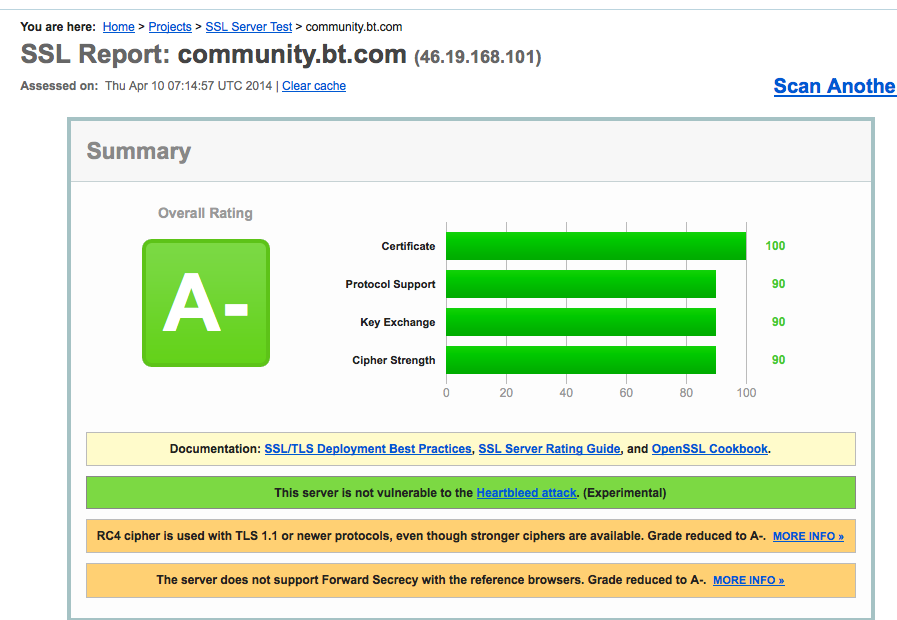This screenshot has height=620, width=897.
Task: Click the Protocol Support score value 90
Action: click(779, 284)
